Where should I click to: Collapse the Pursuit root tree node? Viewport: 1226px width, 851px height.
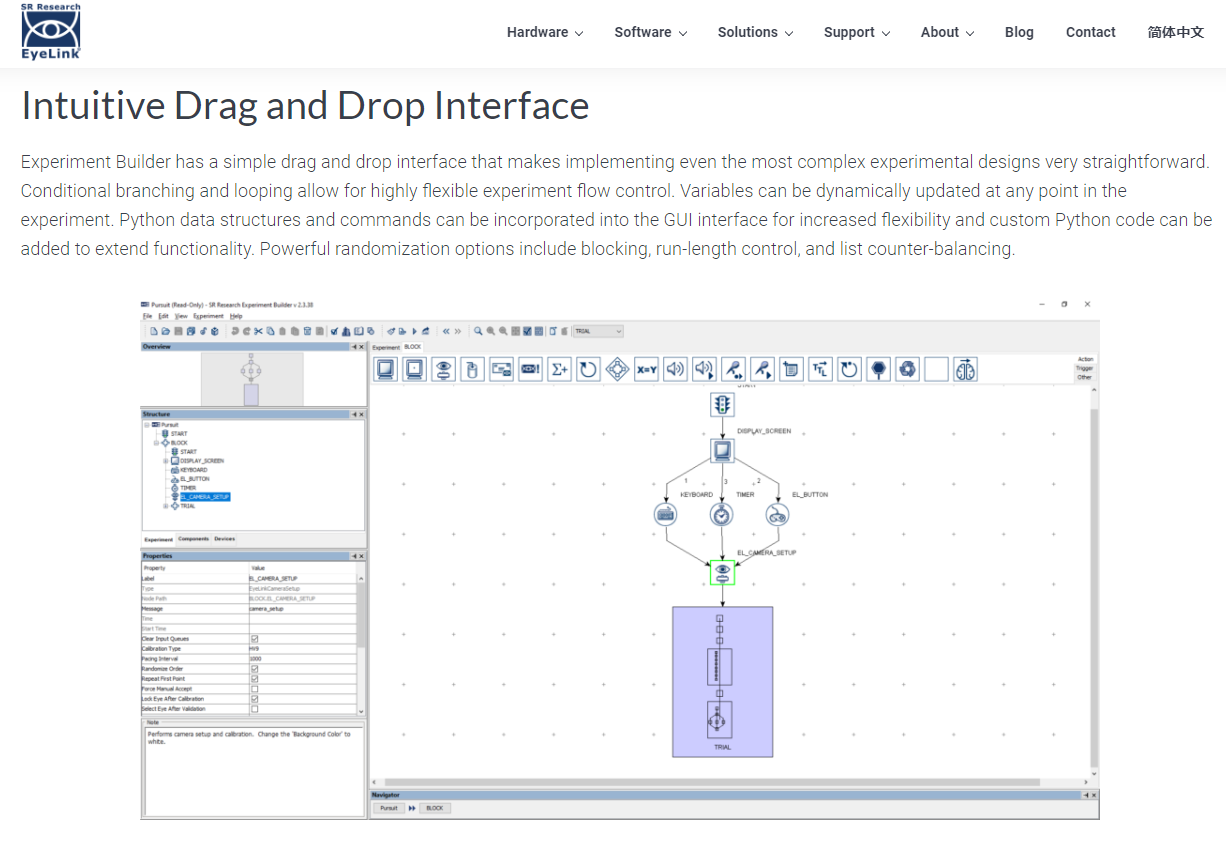(146, 425)
